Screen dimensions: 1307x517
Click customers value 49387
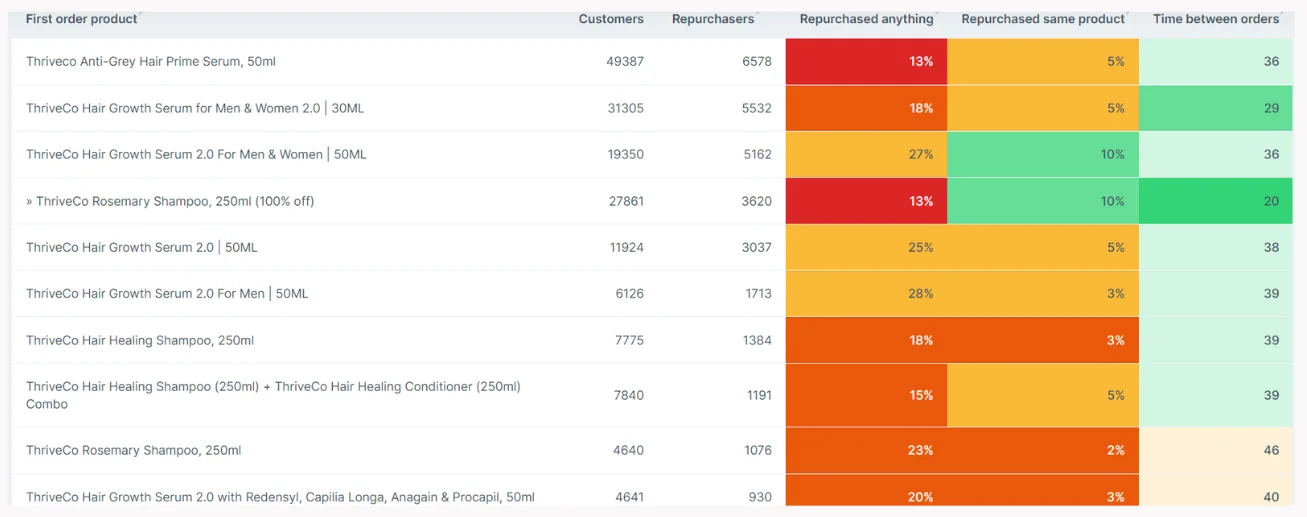[625, 62]
